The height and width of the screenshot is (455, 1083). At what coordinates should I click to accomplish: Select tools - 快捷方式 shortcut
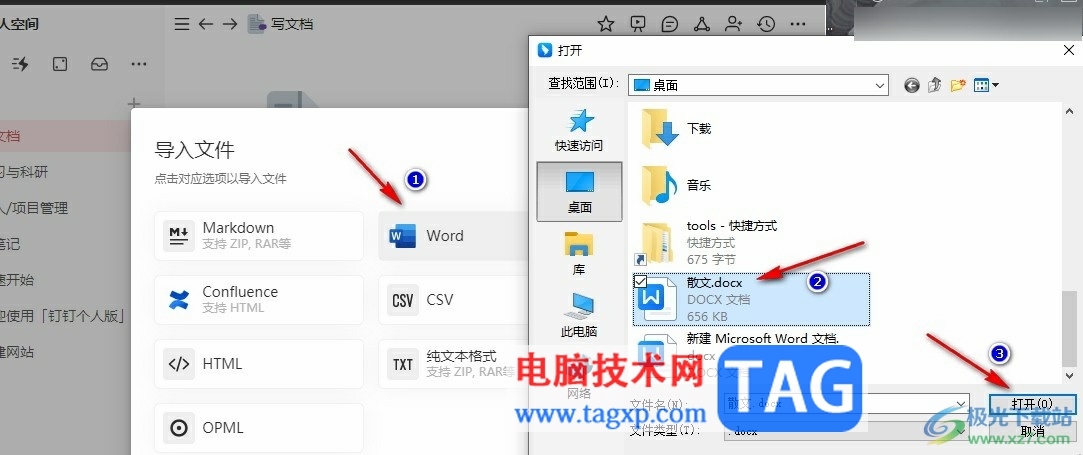705,242
